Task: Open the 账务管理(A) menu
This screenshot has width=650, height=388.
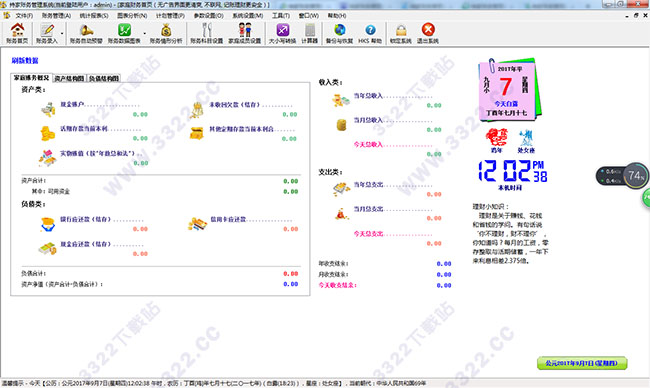Action: [x=56, y=15]
